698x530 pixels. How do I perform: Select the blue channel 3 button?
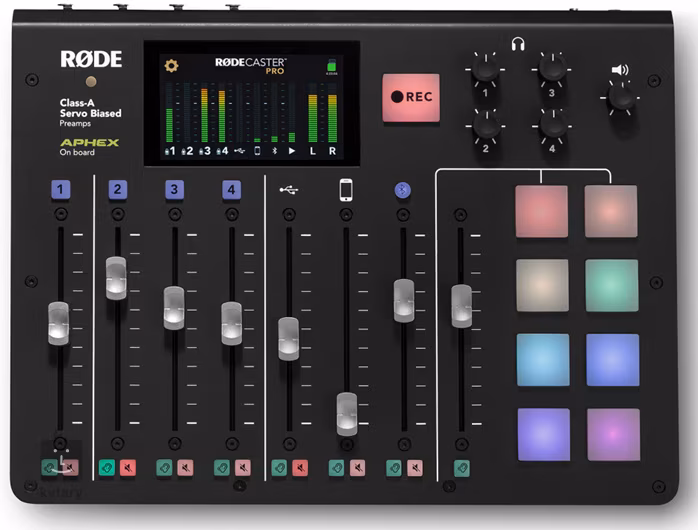pos(174,190)
